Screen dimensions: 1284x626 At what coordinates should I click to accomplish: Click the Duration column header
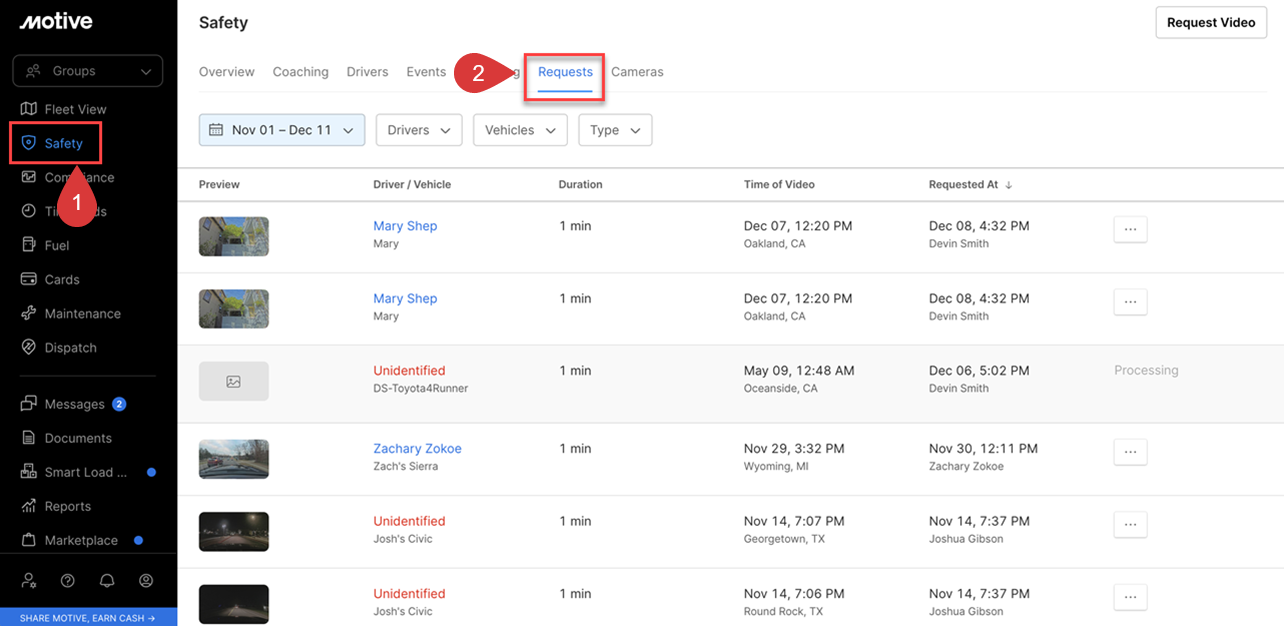tap(580, 185)
